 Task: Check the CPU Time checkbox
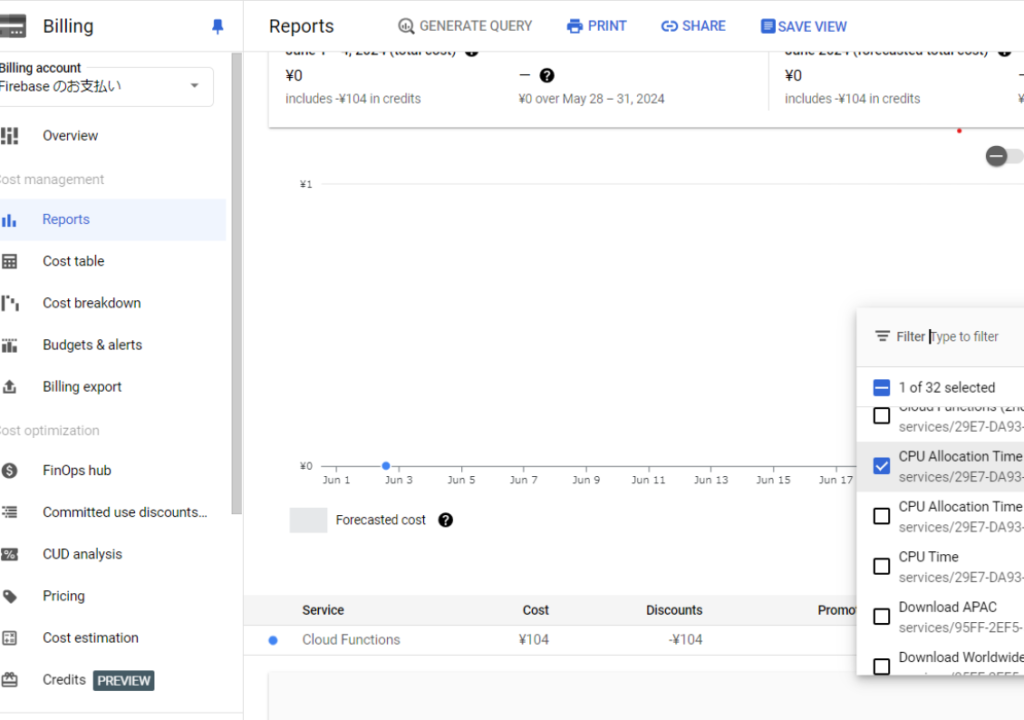[881, 566]
